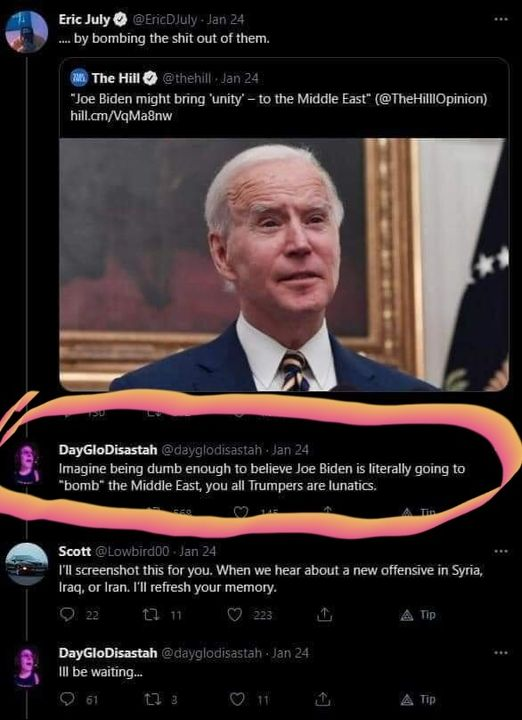This screenshot has width=522, height=720.
Task: Open more options on the last DayGloDisastah tweet
Action: (501, 653)
